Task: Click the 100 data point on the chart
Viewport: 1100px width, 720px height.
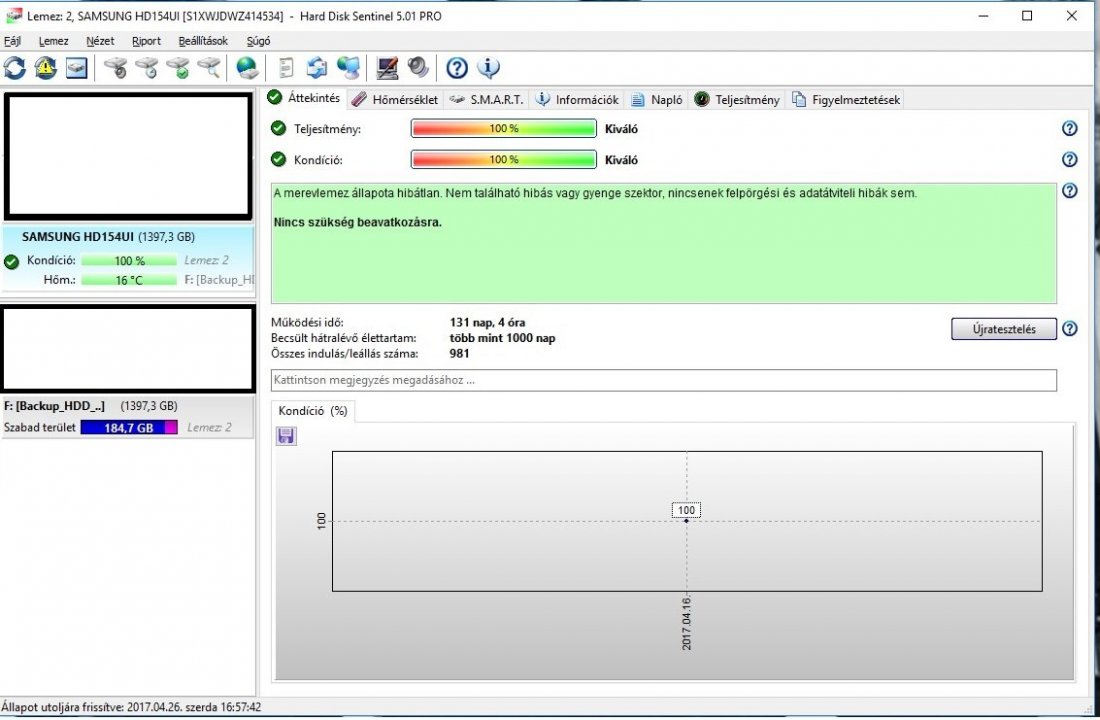Action: pos(686,520)
